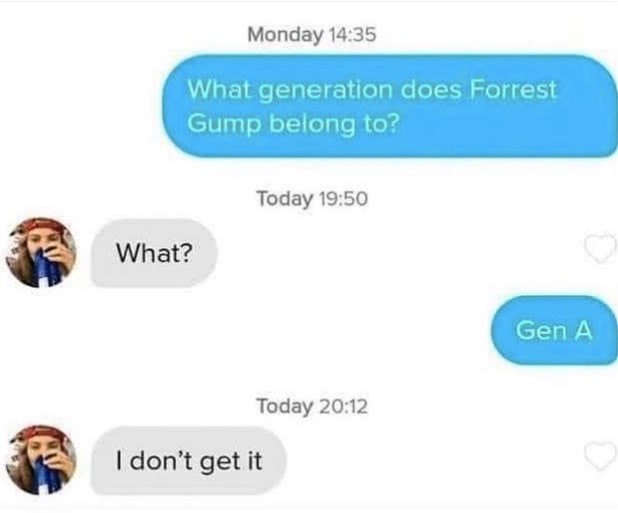Open avatar beside "I don't get it" message
This screenshot has height=513, width=618.
click(x=41, y=460)
